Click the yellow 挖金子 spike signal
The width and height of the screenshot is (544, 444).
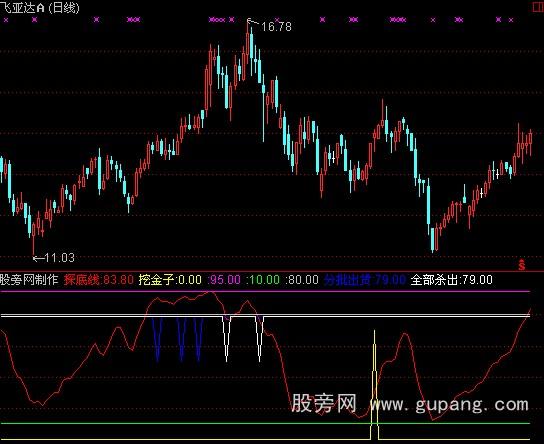pyautogui.click(x=374, y=385)
